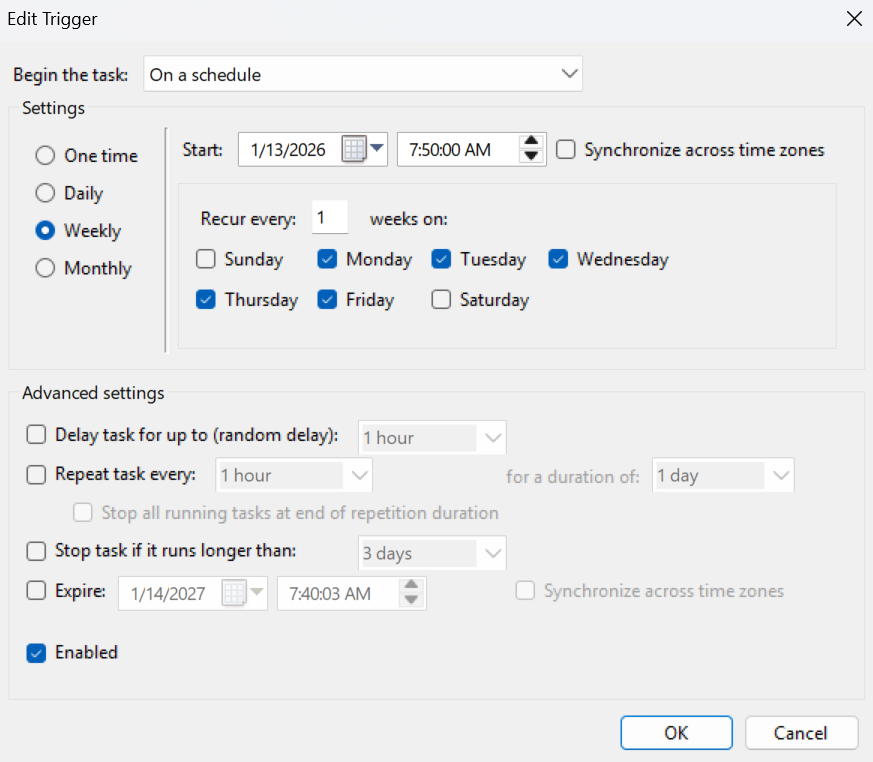Check the Repeat task every option
This screenshot has width=873, height=762.
point(36,474)
